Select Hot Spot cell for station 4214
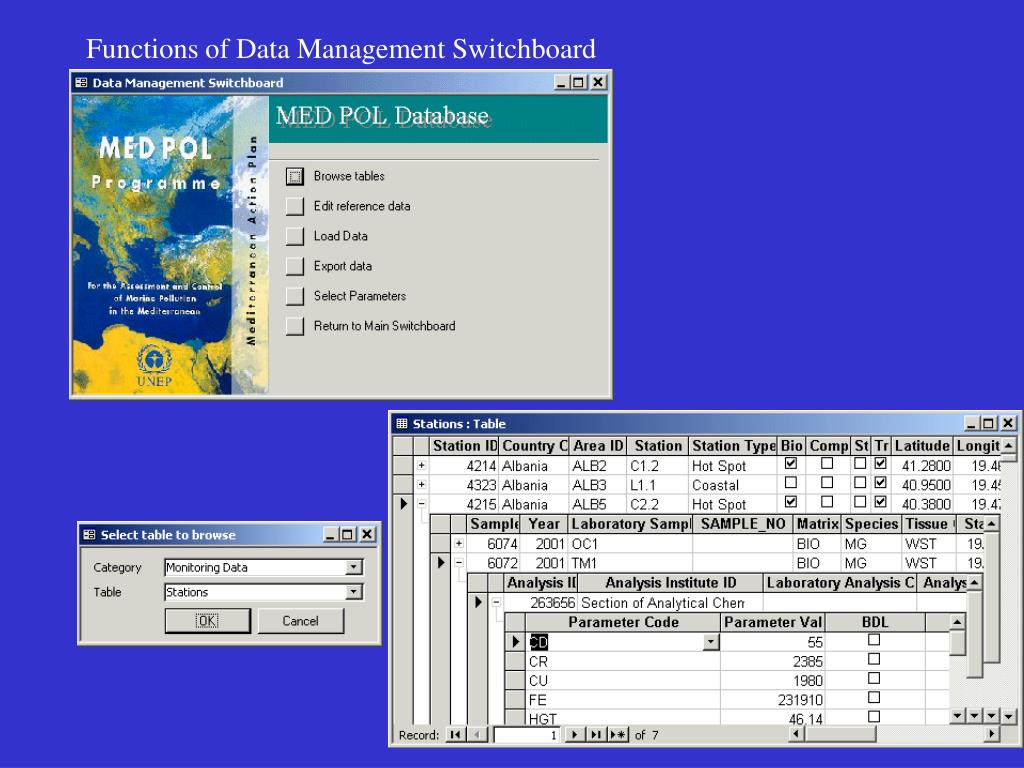This screenshot has height=768, width=1024. point(733,466)
